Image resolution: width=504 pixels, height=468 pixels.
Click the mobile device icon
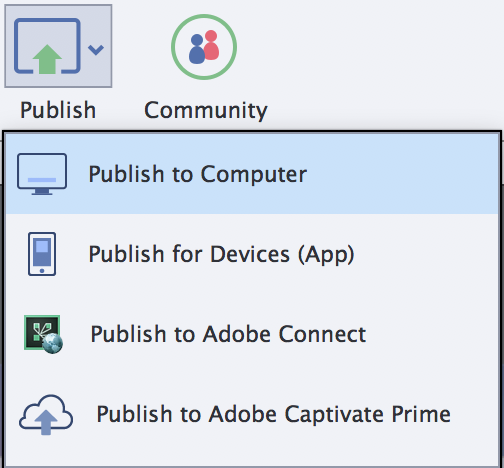[x=42, y=254]
